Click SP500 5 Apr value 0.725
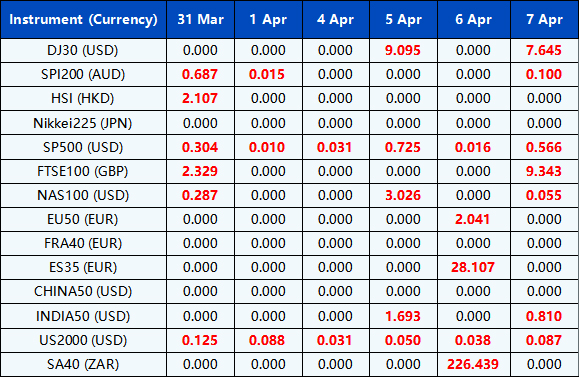Viewport: 579px width, 377px height. pos(403,147)
